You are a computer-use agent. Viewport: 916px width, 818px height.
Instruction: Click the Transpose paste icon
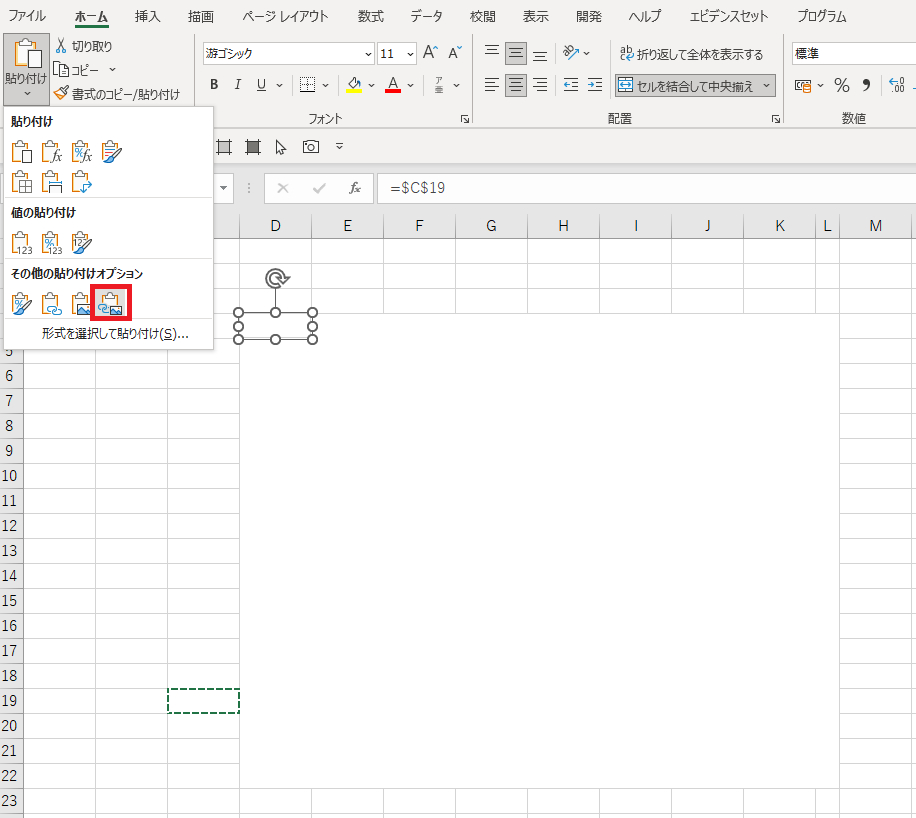[x=81, y=182]
